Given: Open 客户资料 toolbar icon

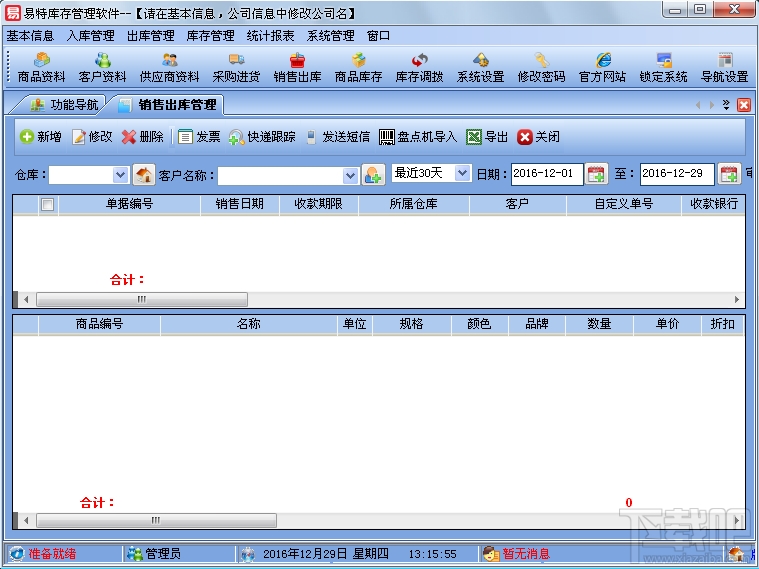Looking at the screenshot, I should (103, 68).
